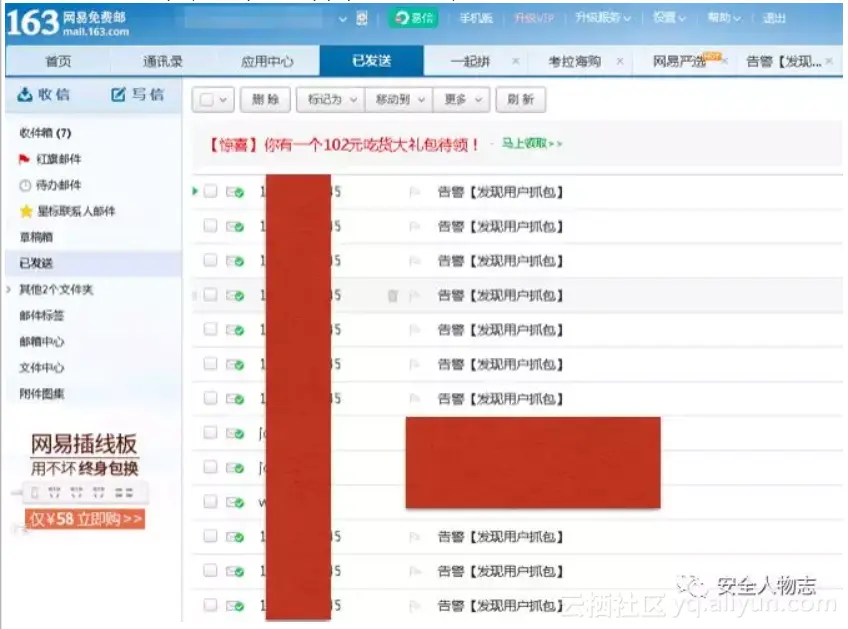
Task: Click the phone icon beside account dropdown
Action: [x=362, y=18]
